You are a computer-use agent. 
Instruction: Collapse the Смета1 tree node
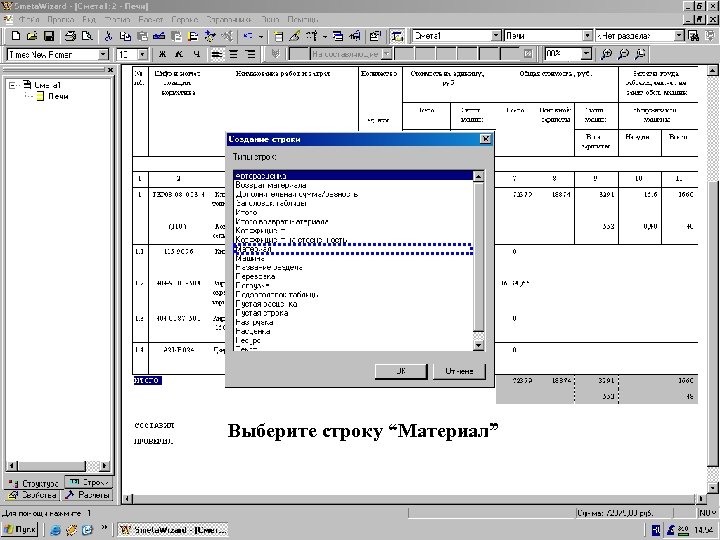click(13, 85)
